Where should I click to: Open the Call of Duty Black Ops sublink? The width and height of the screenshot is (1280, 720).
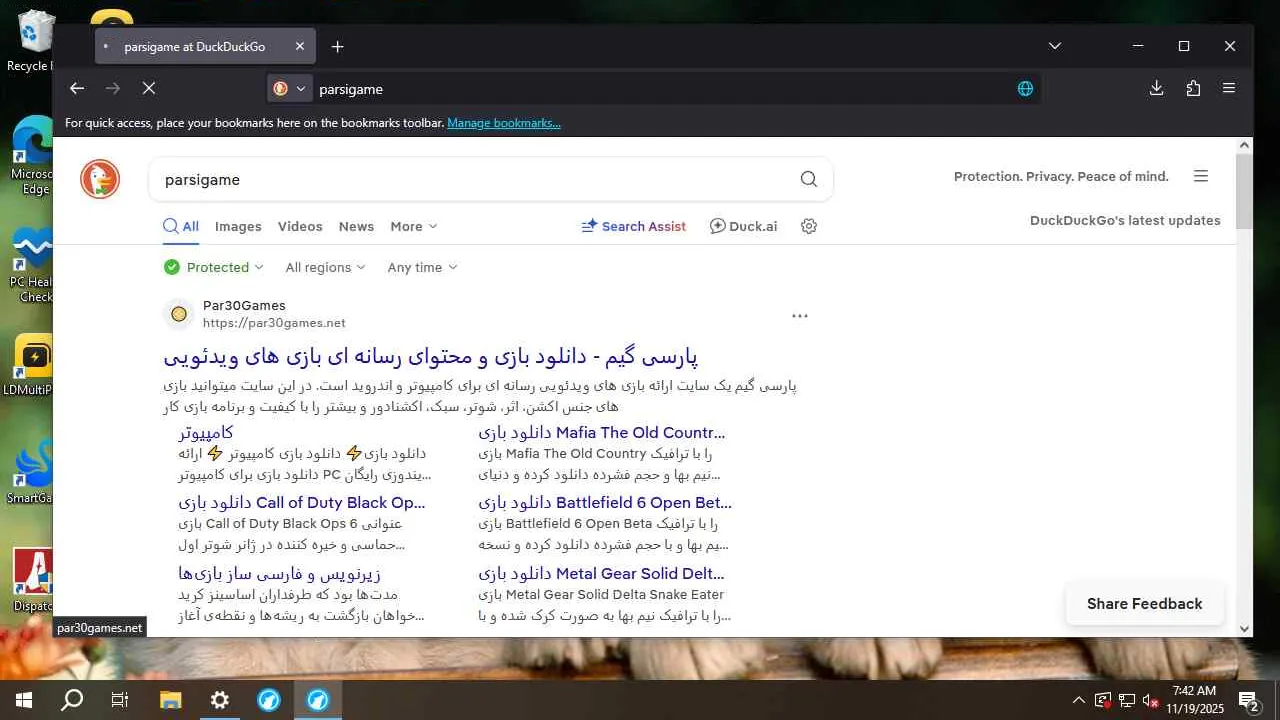302,503
